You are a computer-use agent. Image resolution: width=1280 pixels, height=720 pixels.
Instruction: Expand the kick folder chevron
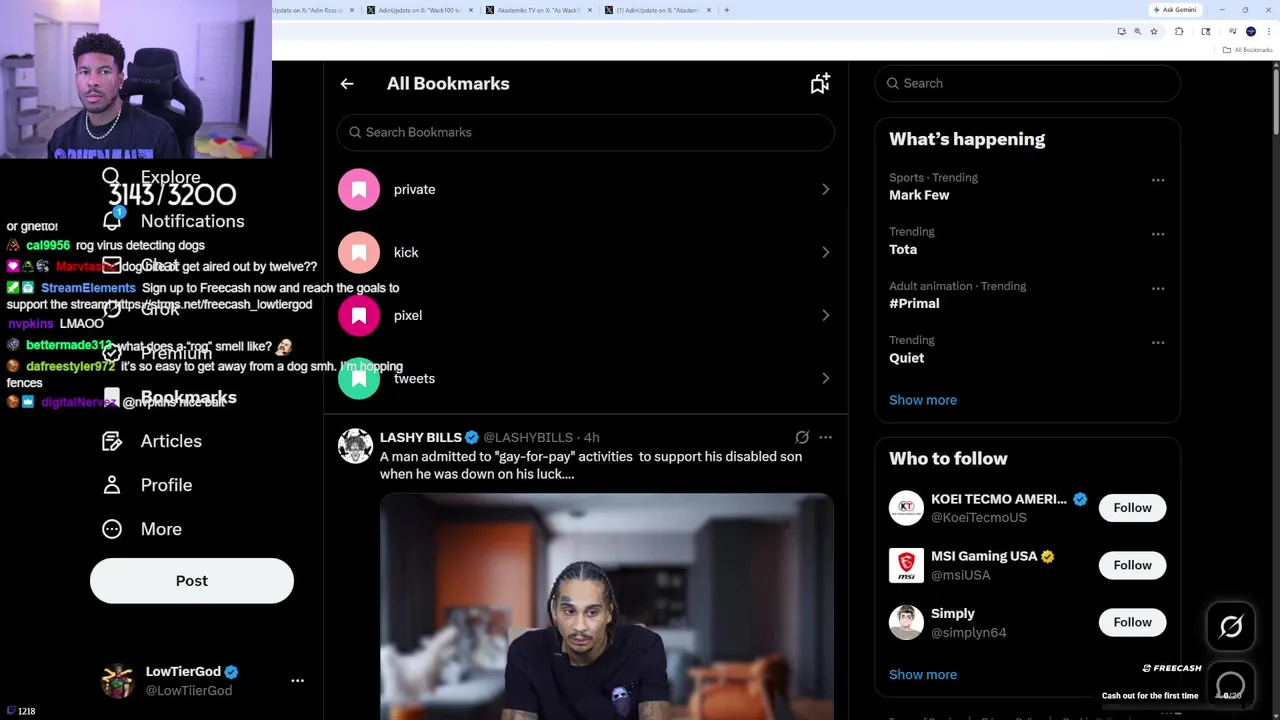825,253
